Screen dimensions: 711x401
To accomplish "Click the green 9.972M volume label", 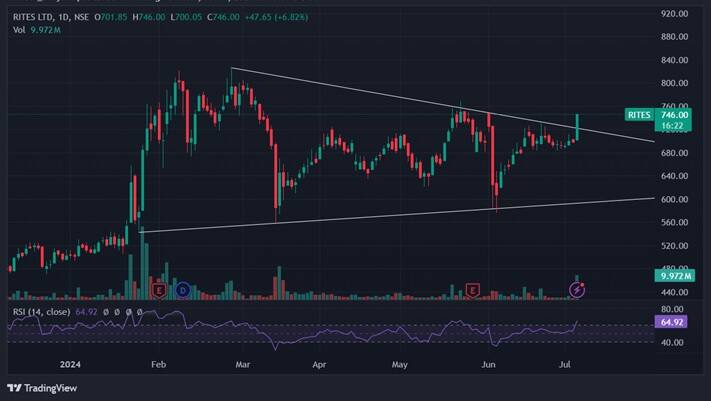I will 670,274.
